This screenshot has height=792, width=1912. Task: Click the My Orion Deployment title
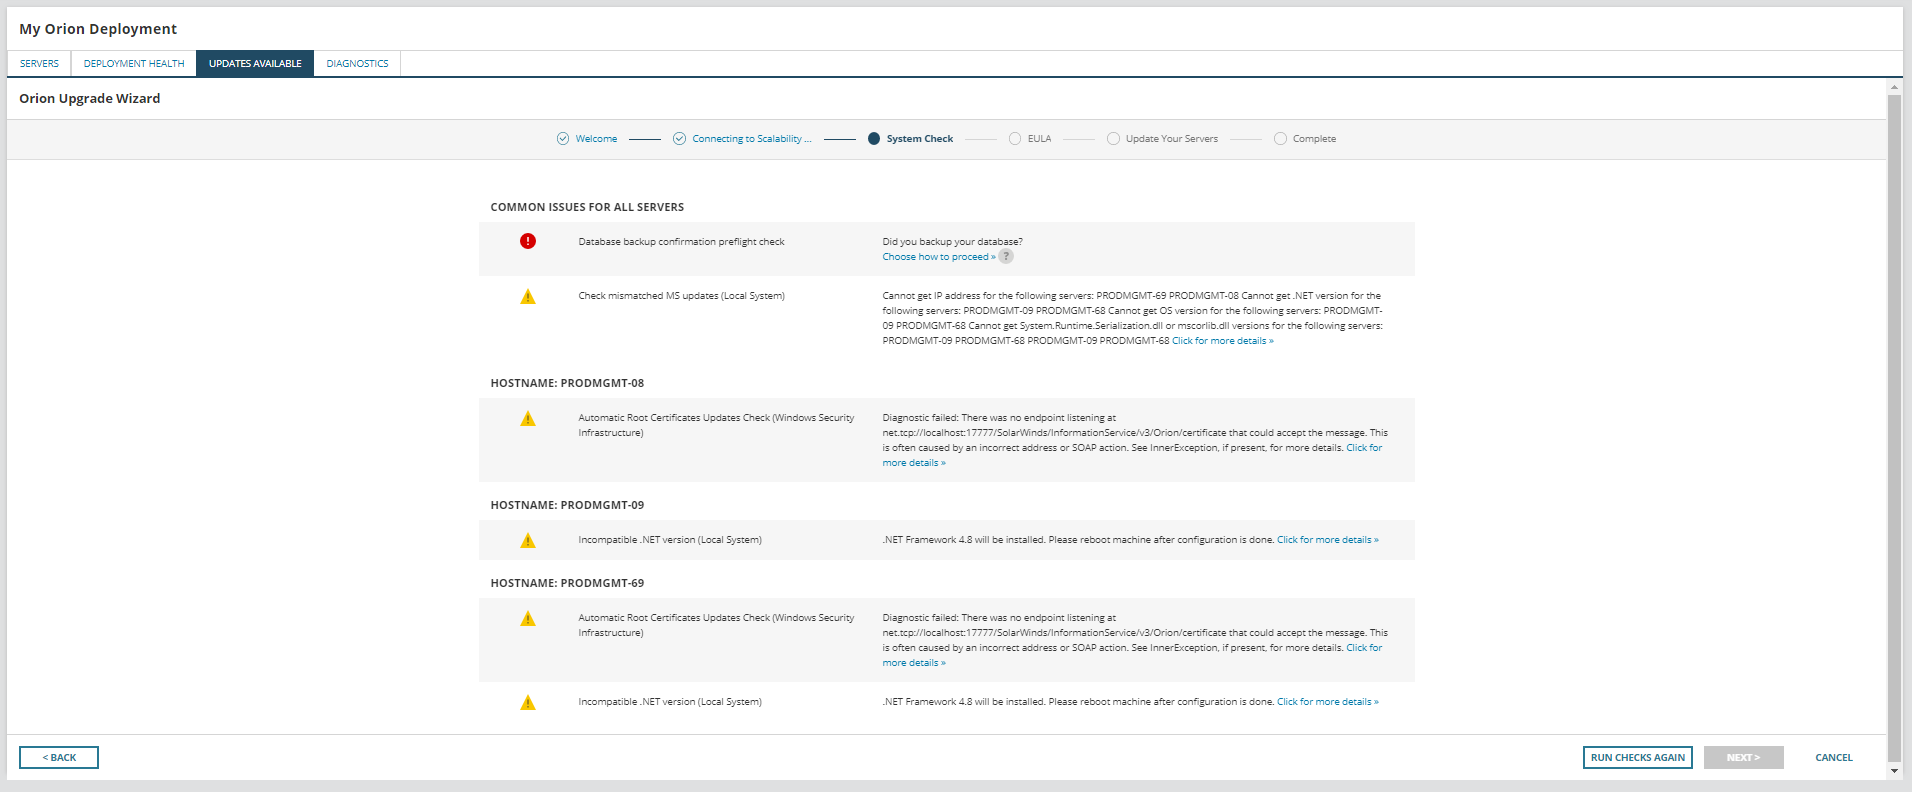pyautogui.click(x=98, y=29)
